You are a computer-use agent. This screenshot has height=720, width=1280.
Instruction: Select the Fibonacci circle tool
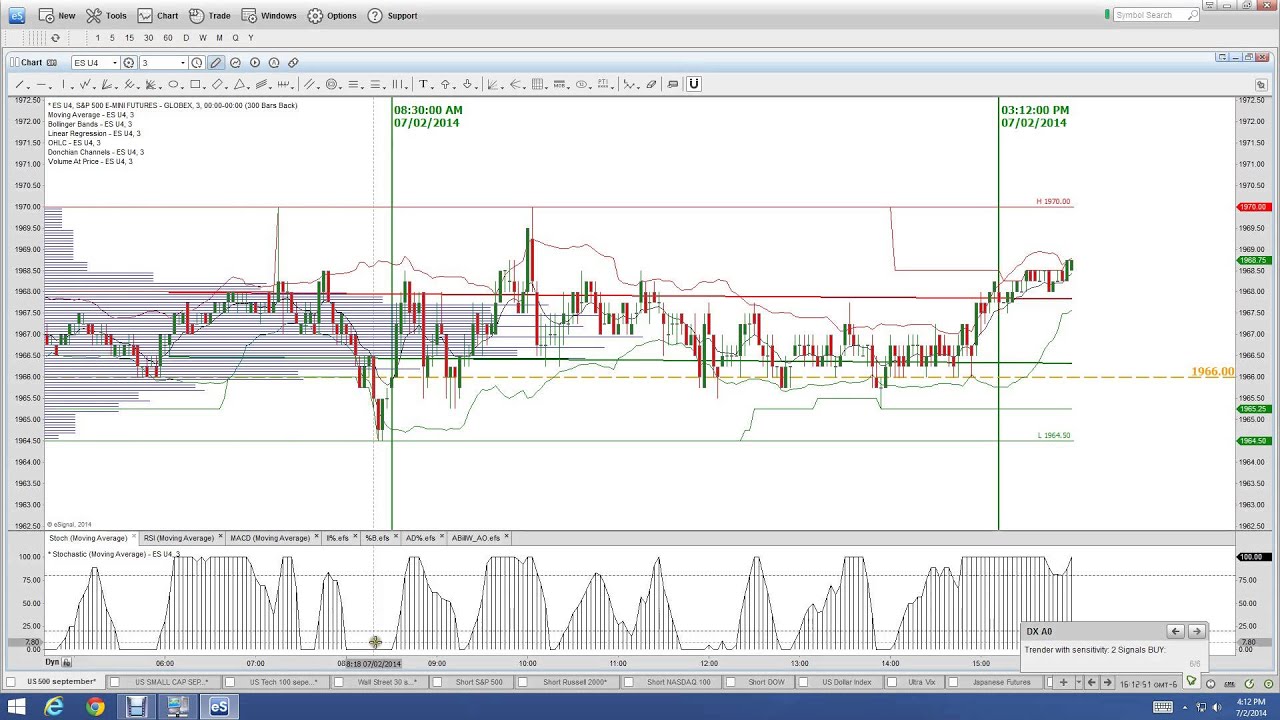(x=331, y=85)
